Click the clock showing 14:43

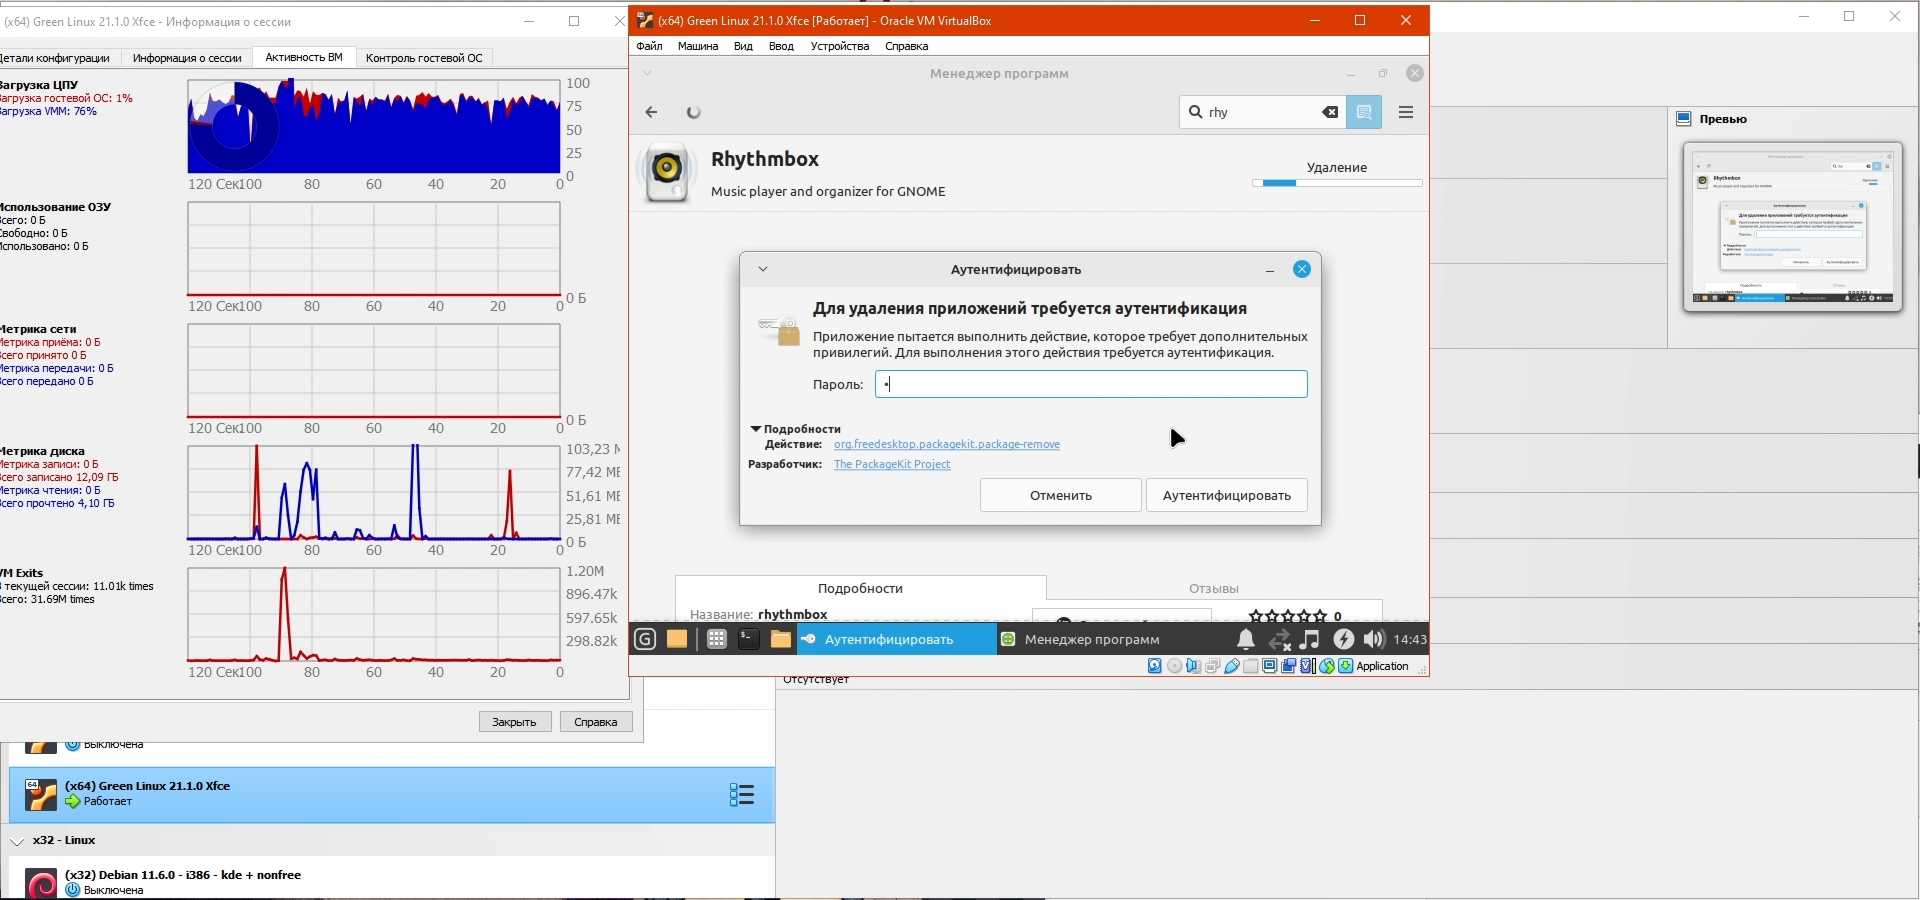point(1410,639)
